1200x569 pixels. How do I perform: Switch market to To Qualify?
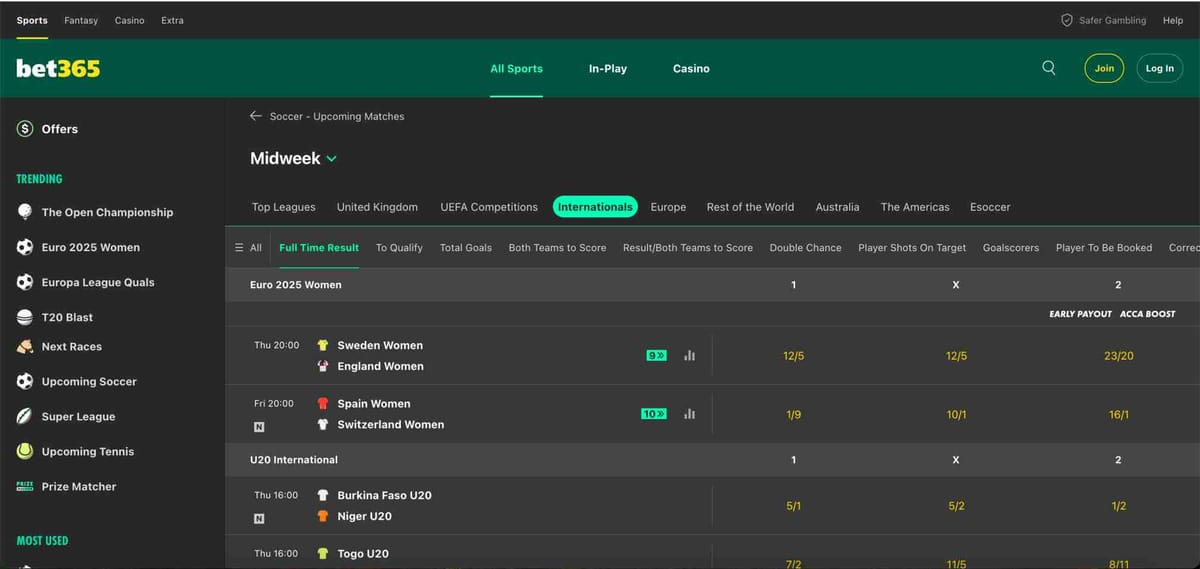[x=399, y=248]
